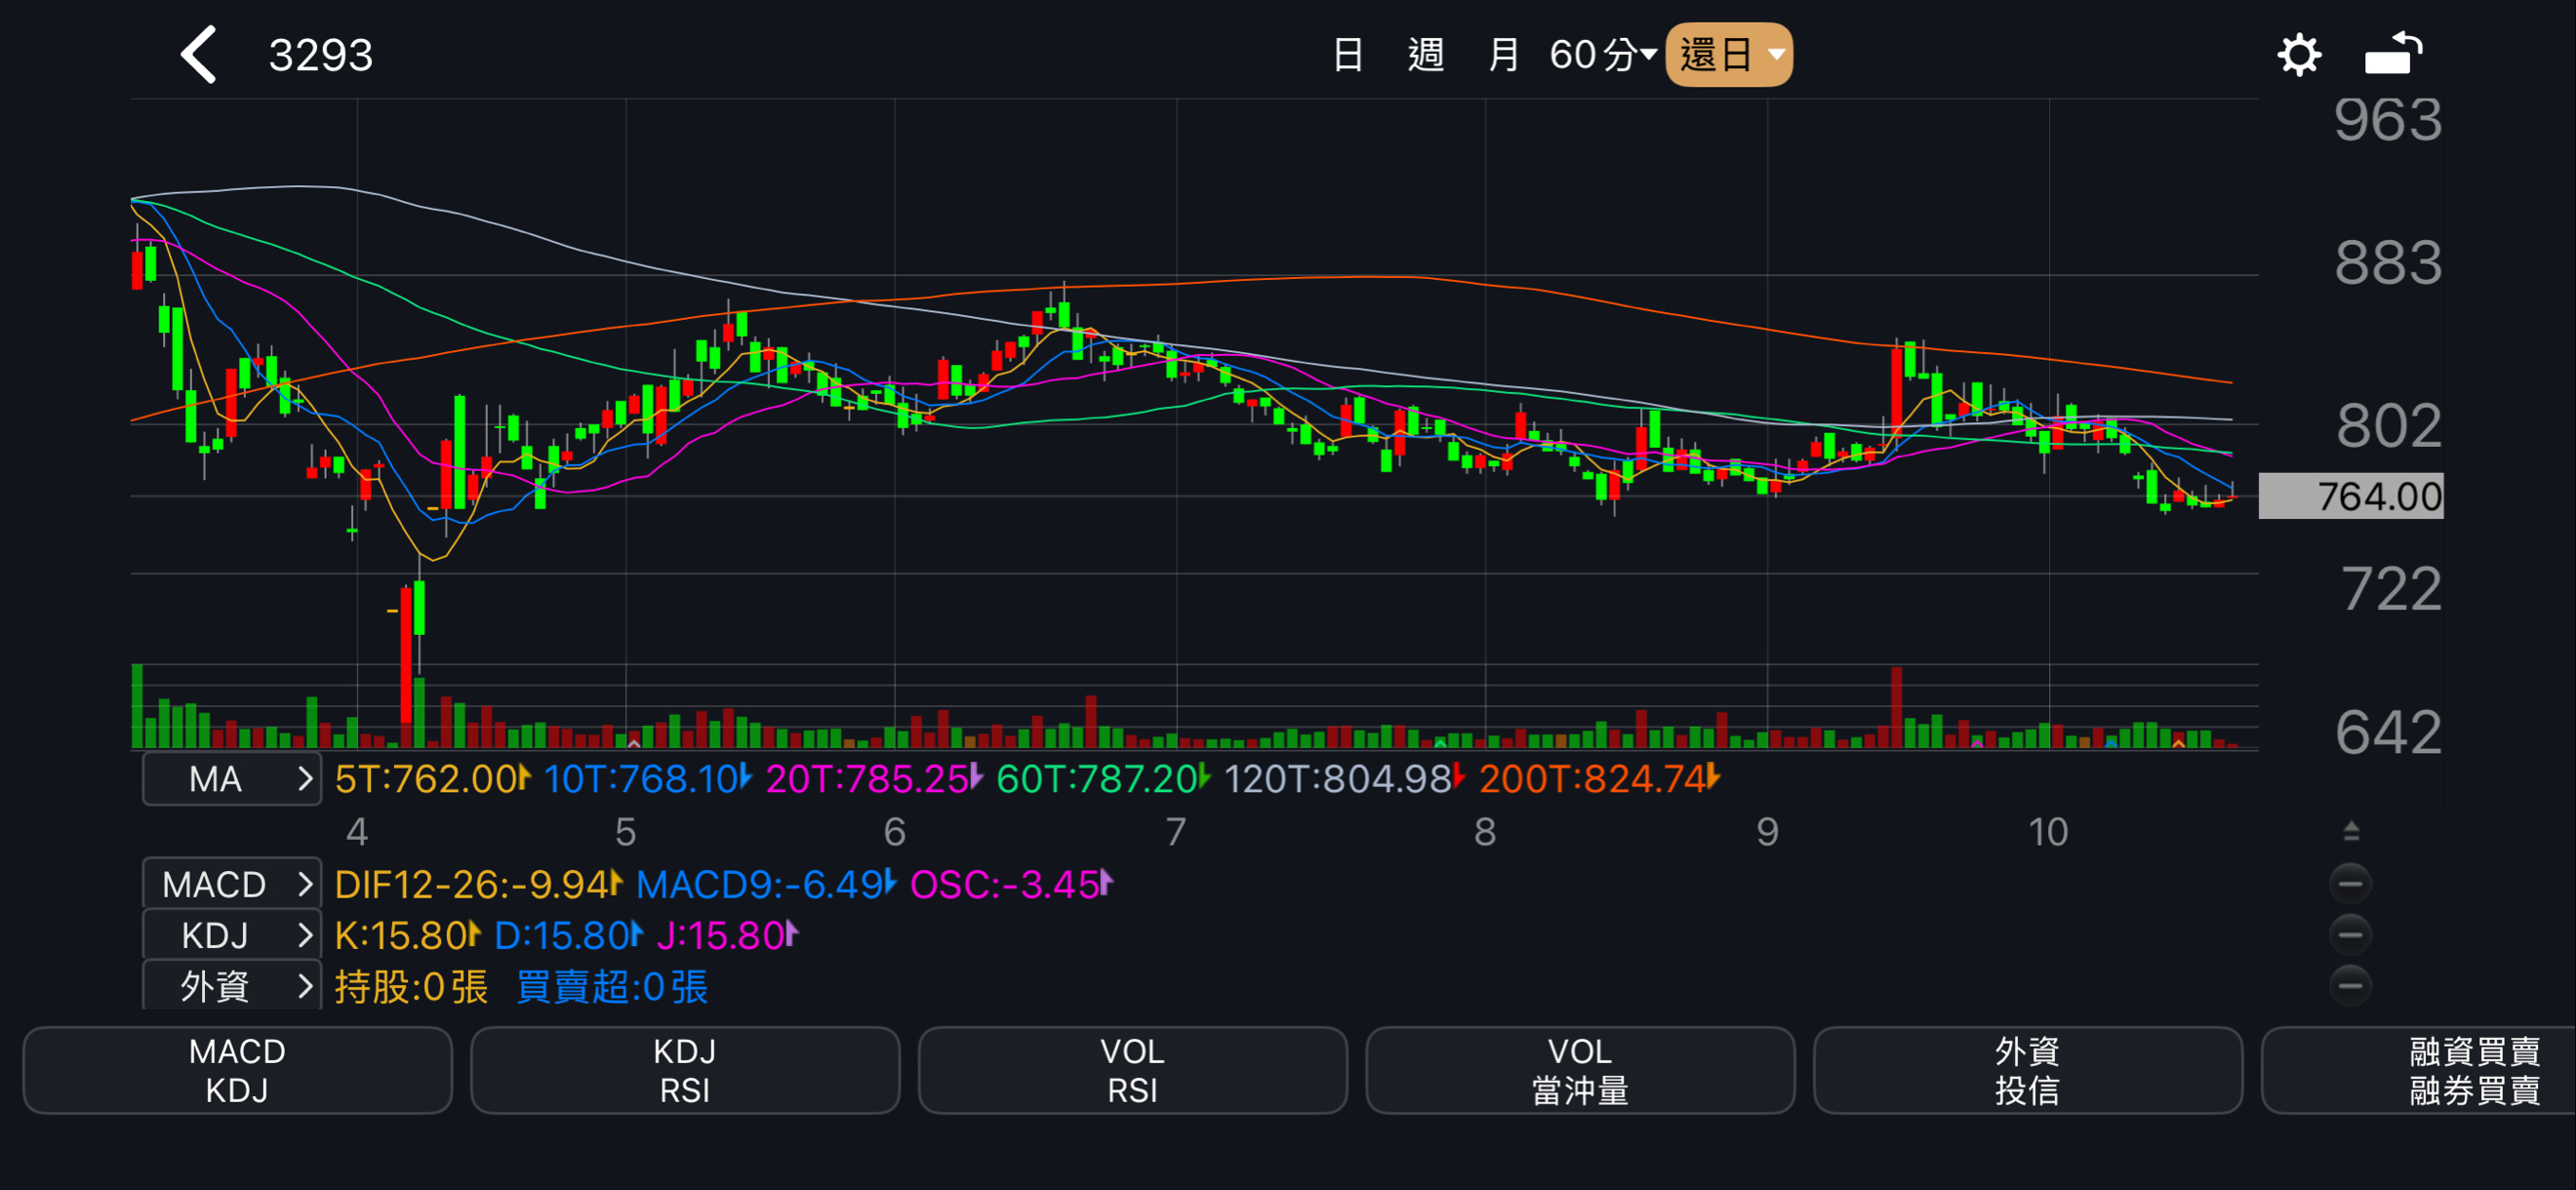Expand the MA indicator selector
The image size is (2576, 1190).
tap(232, 779)
